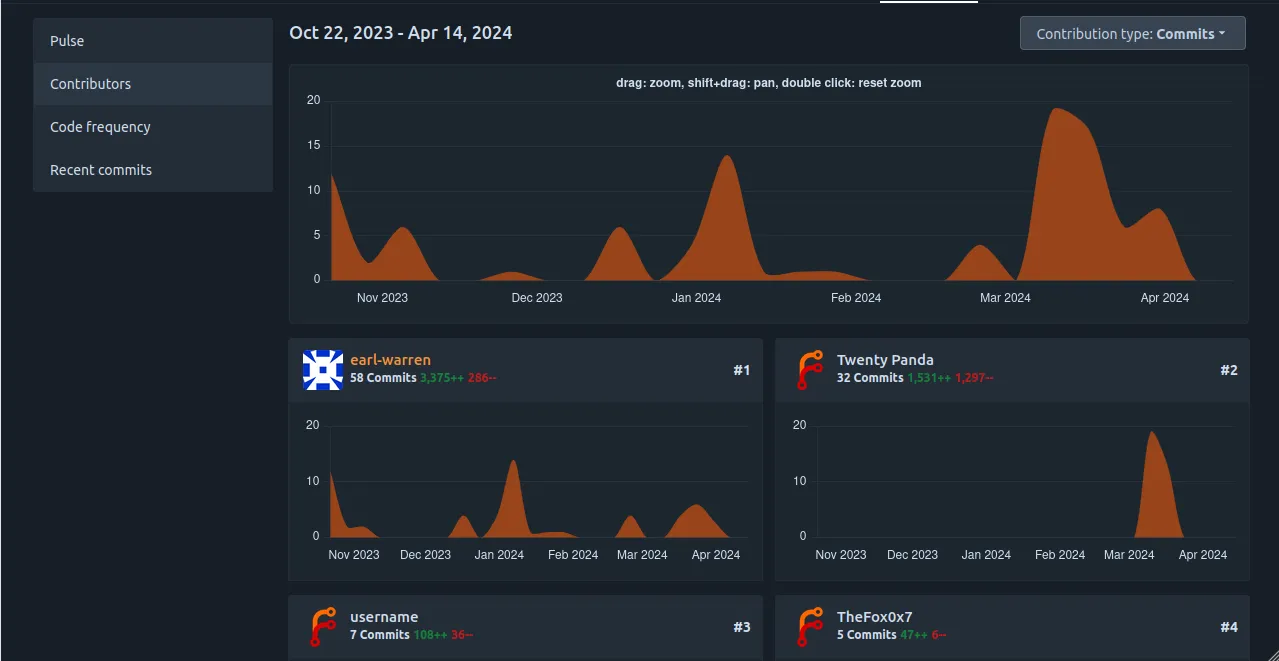1279x661 pixels.
Task: Click Twenty Panda's Forgejo logo avatar
Action: 810,370
